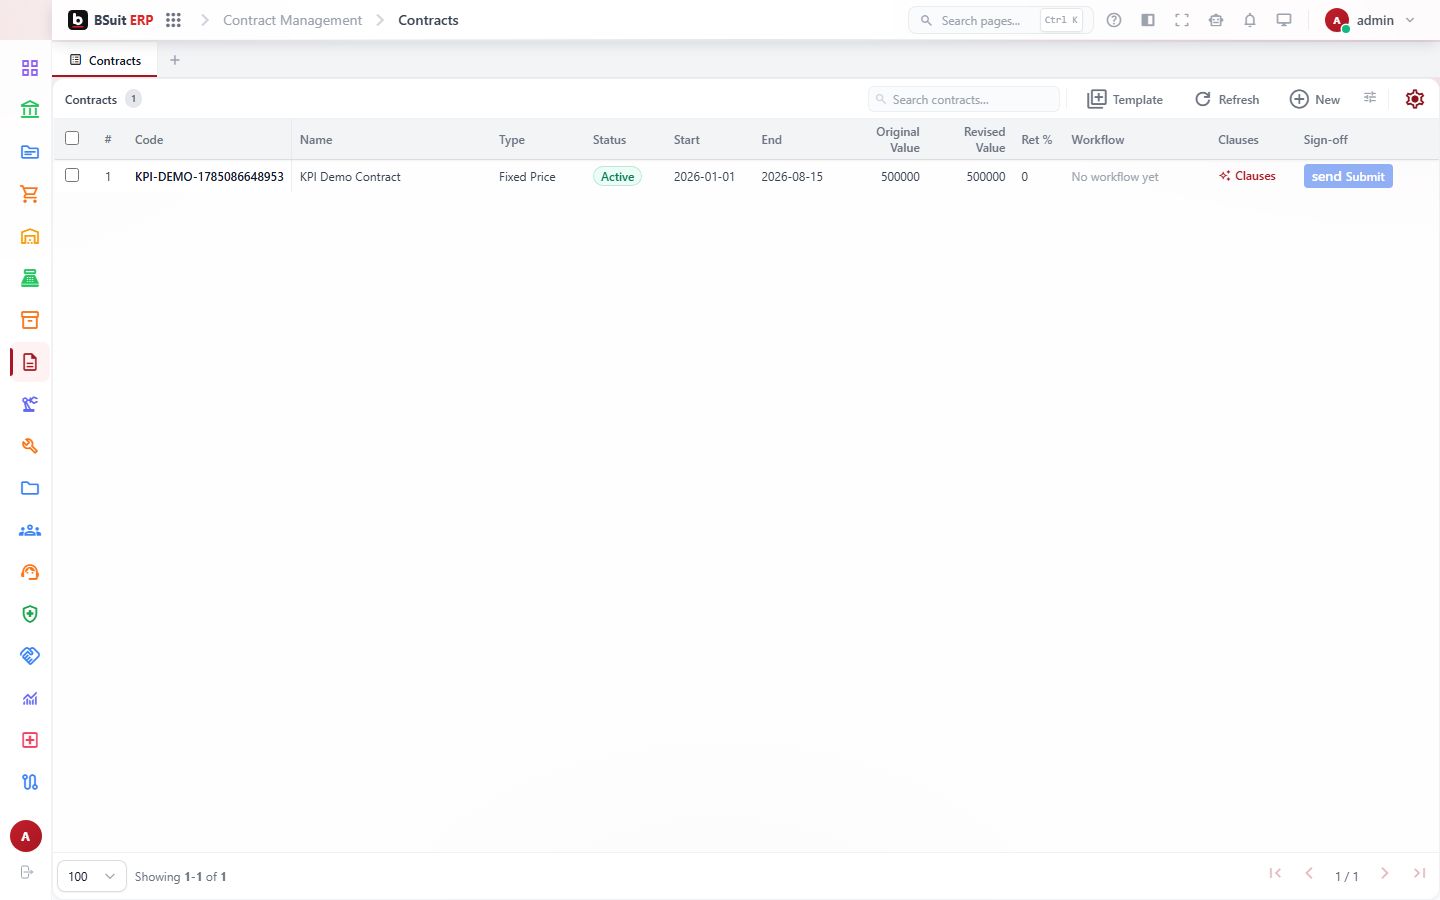This screenshot has height=900, width=1440.
Task: Open the orange archive box module in sidebar
Action: click(30, 320)
